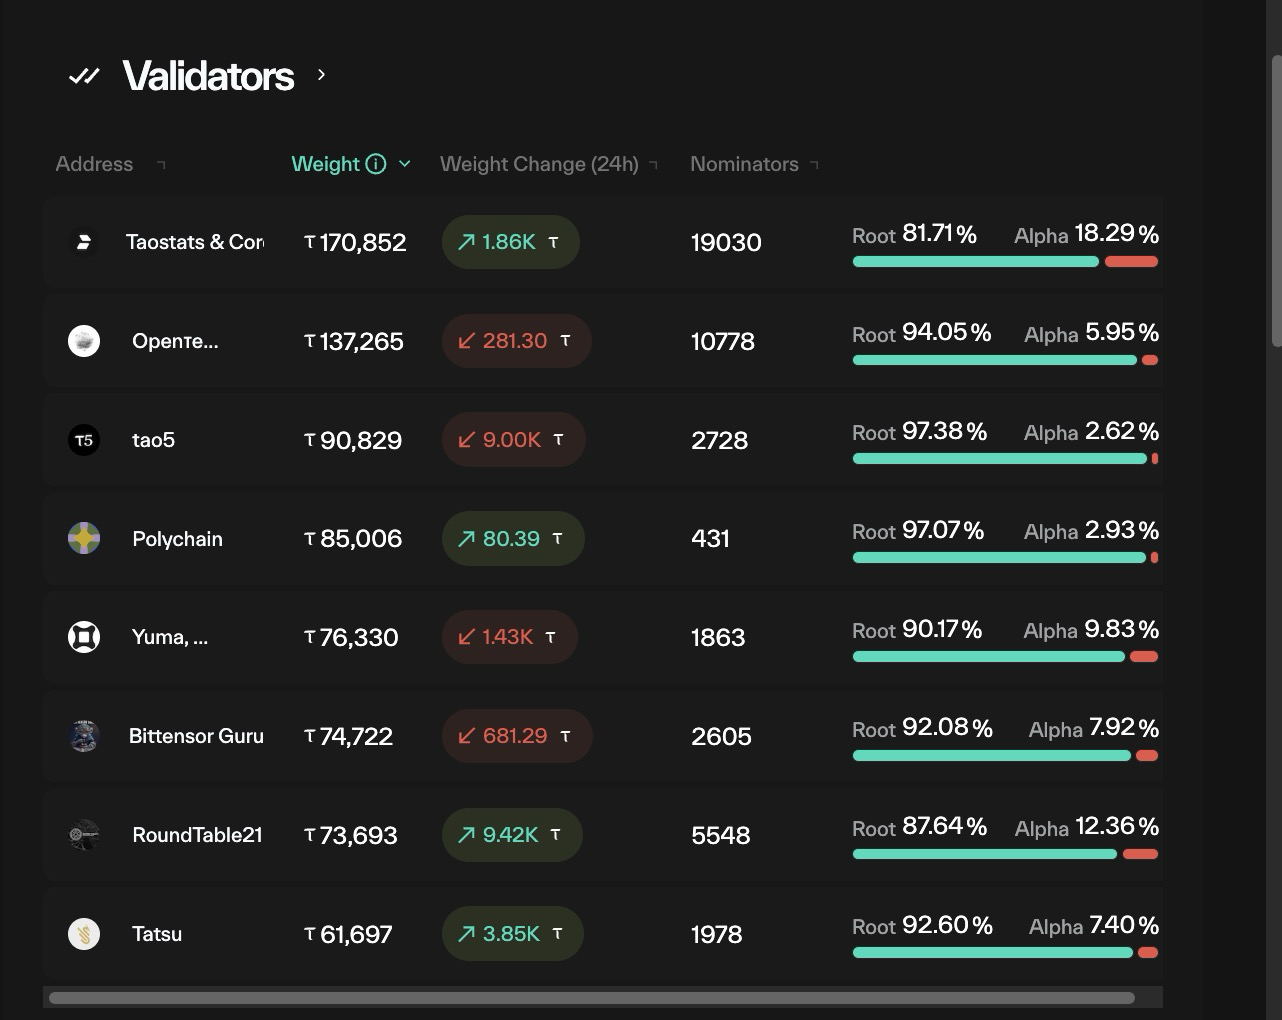The height and width of the screenshot is (1020, 1282).
Task: Open Bittensor Guru validator name
Action: click(196, 736)
